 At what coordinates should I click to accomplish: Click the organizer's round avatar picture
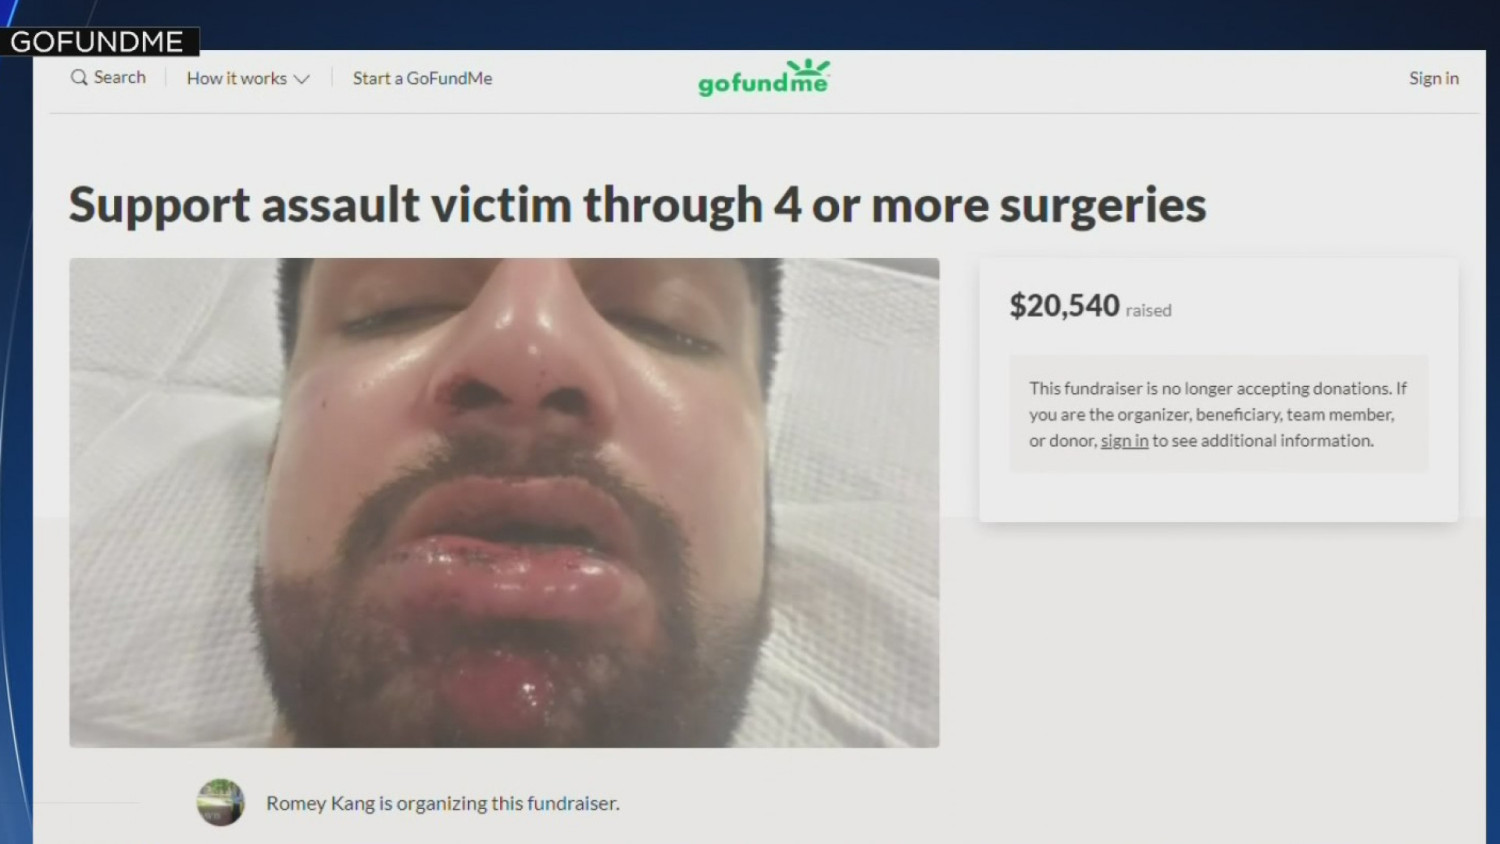[x=220, y=802]
